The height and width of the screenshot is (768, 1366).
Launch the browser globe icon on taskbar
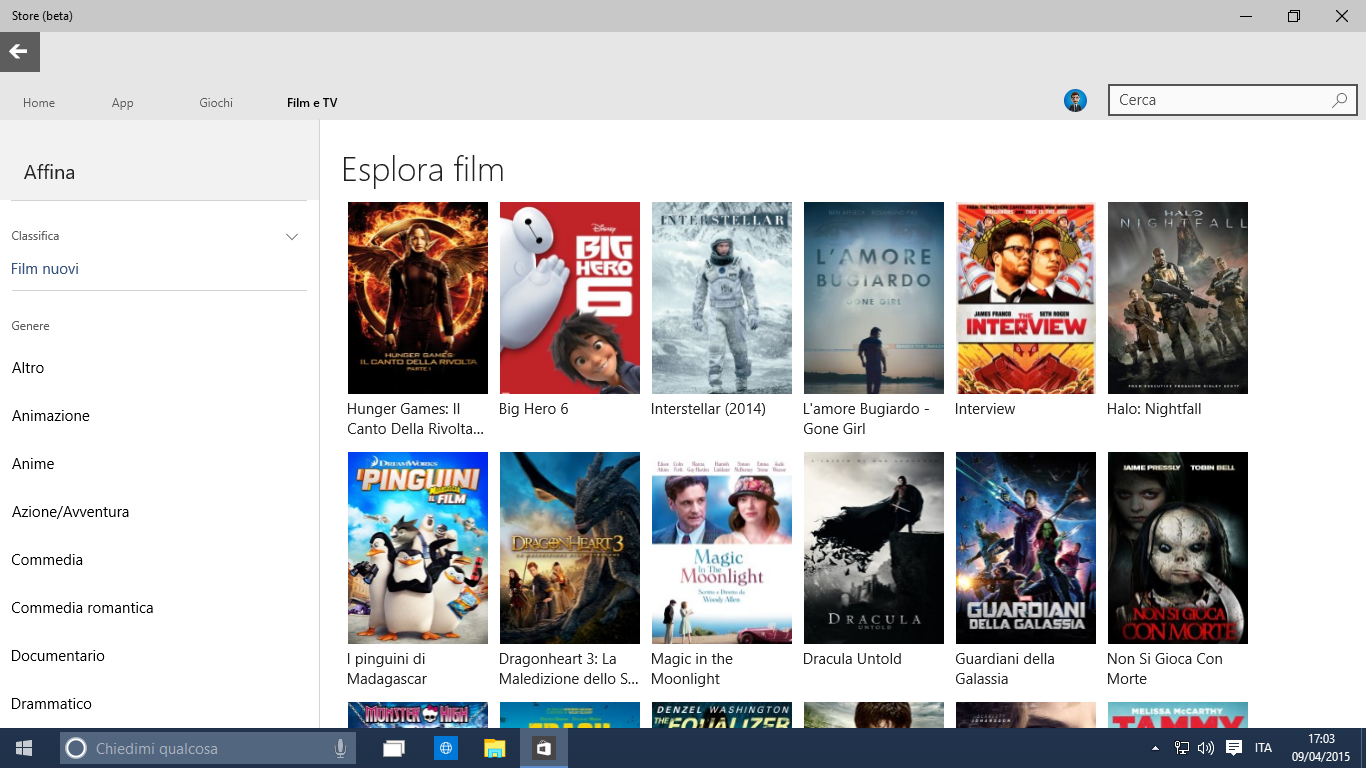tap(445, 748)
